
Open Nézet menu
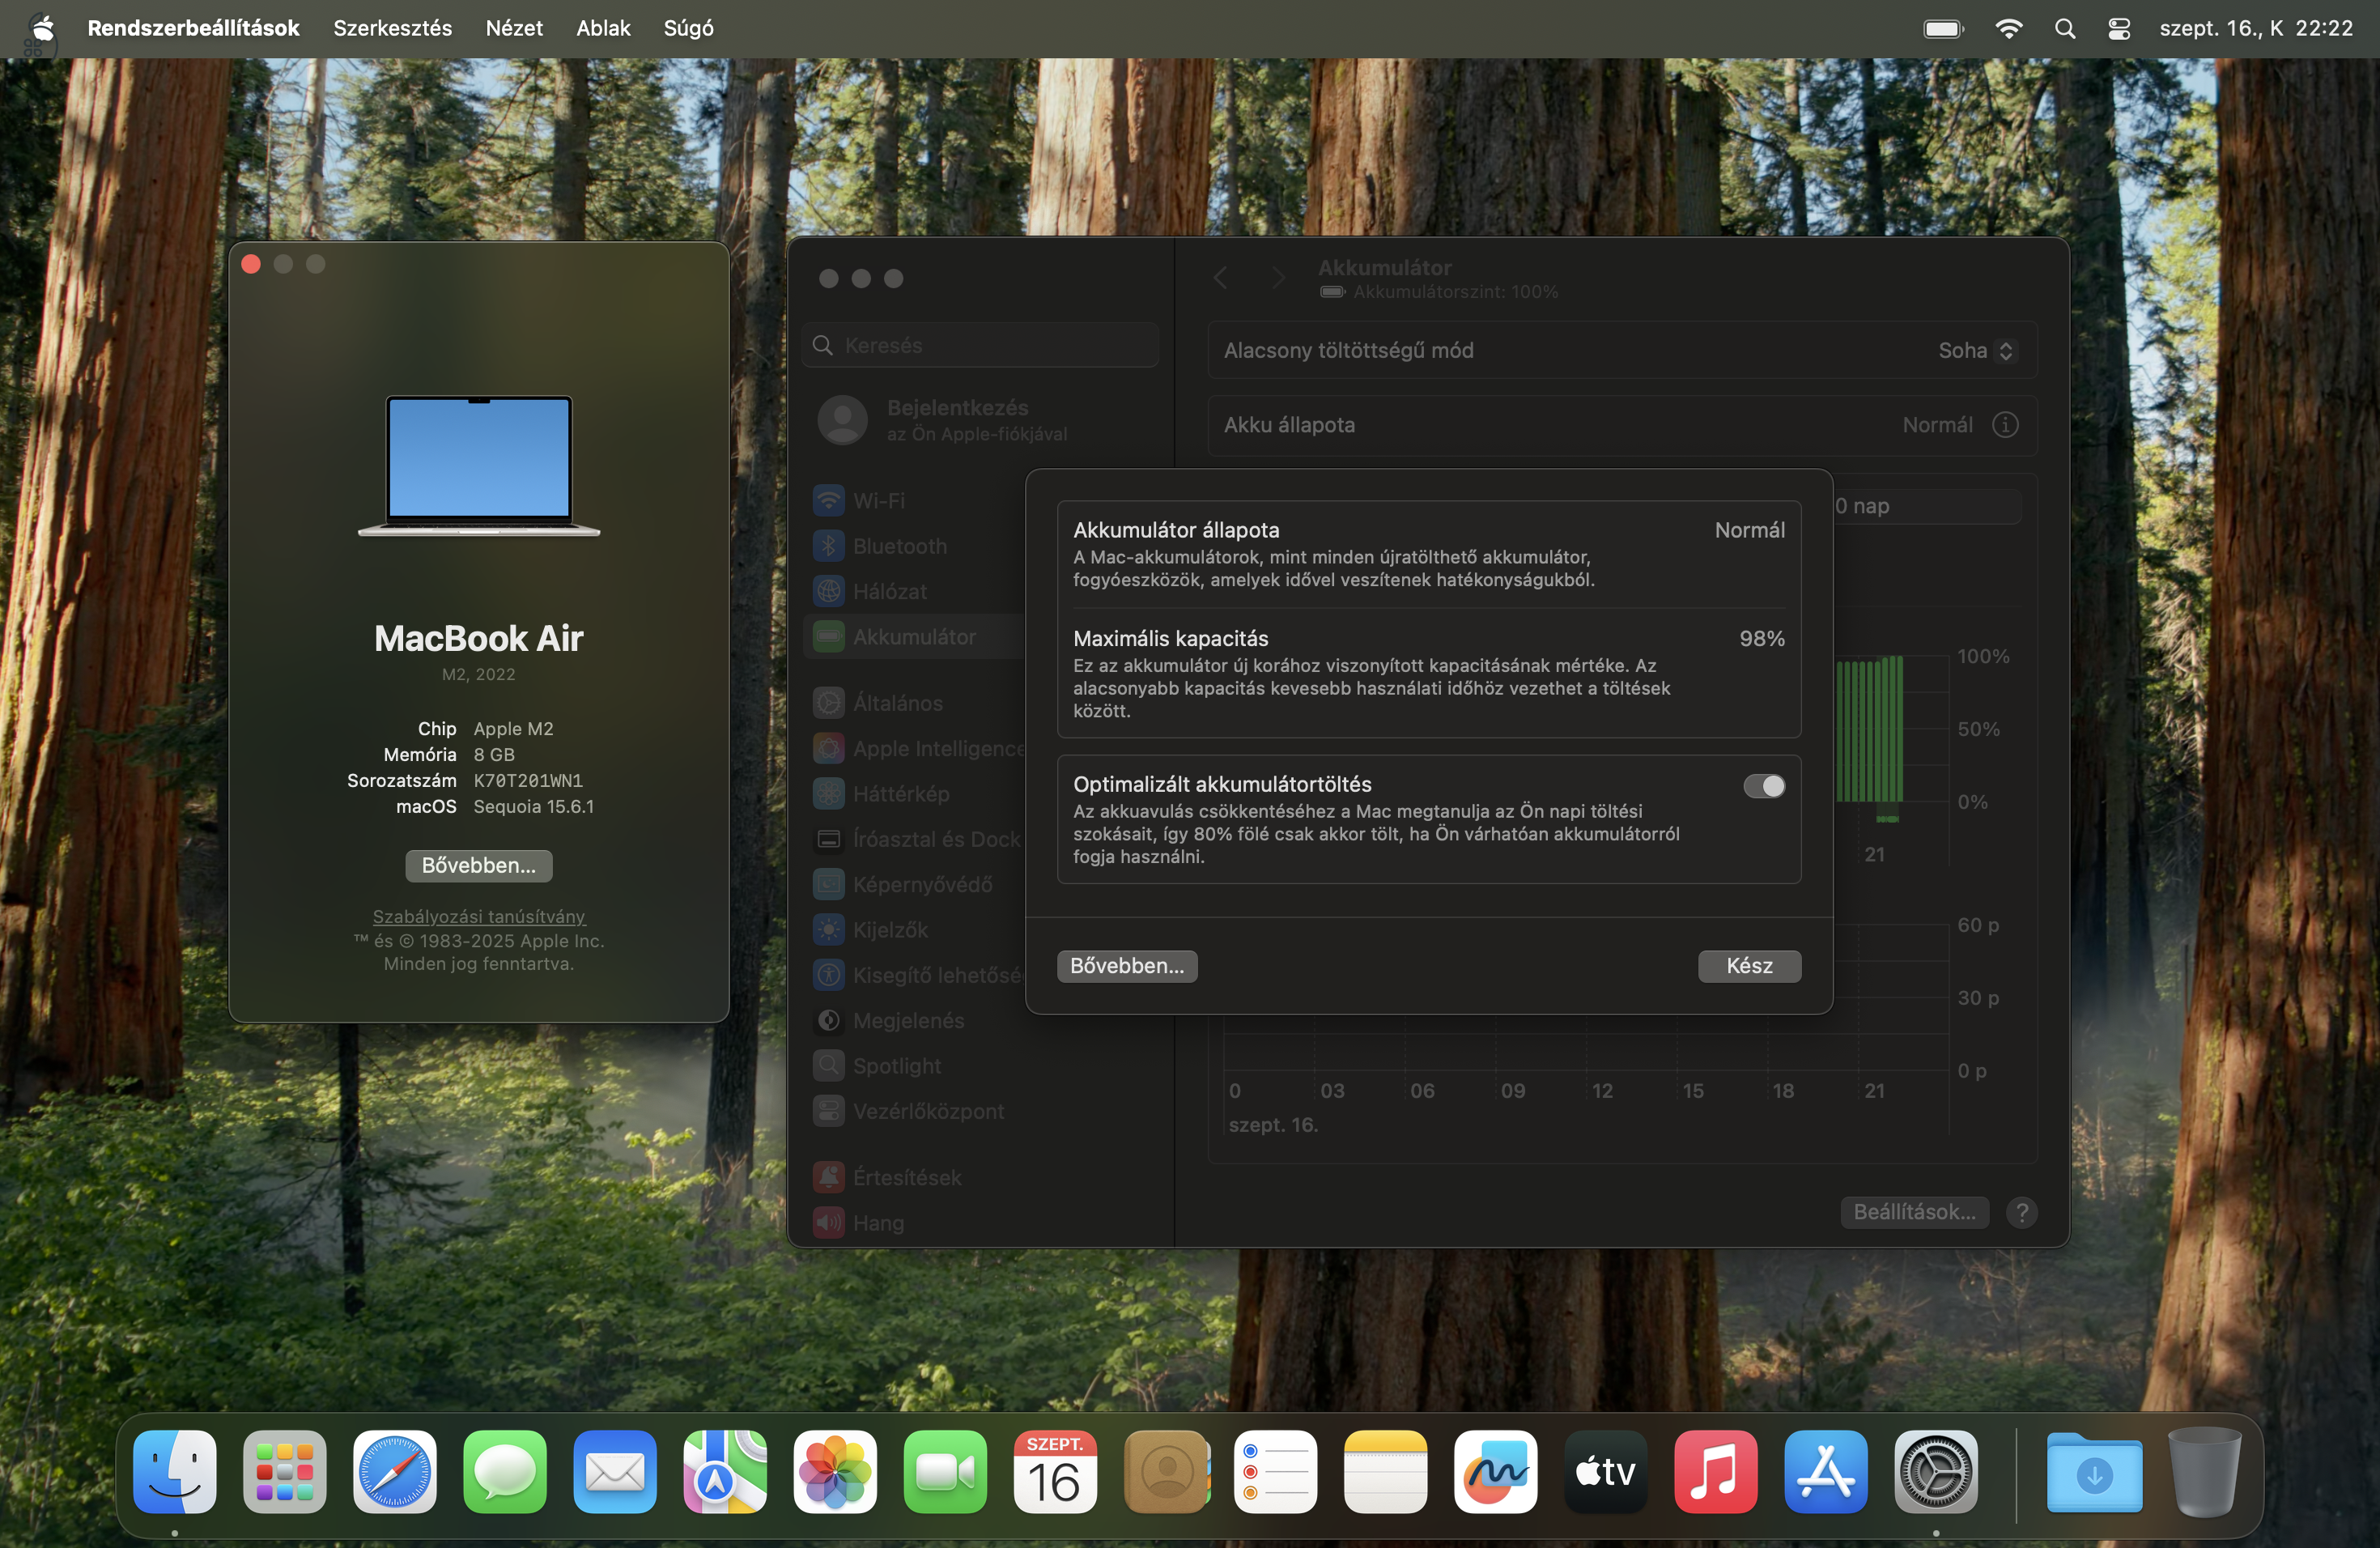tap(514, 28)
